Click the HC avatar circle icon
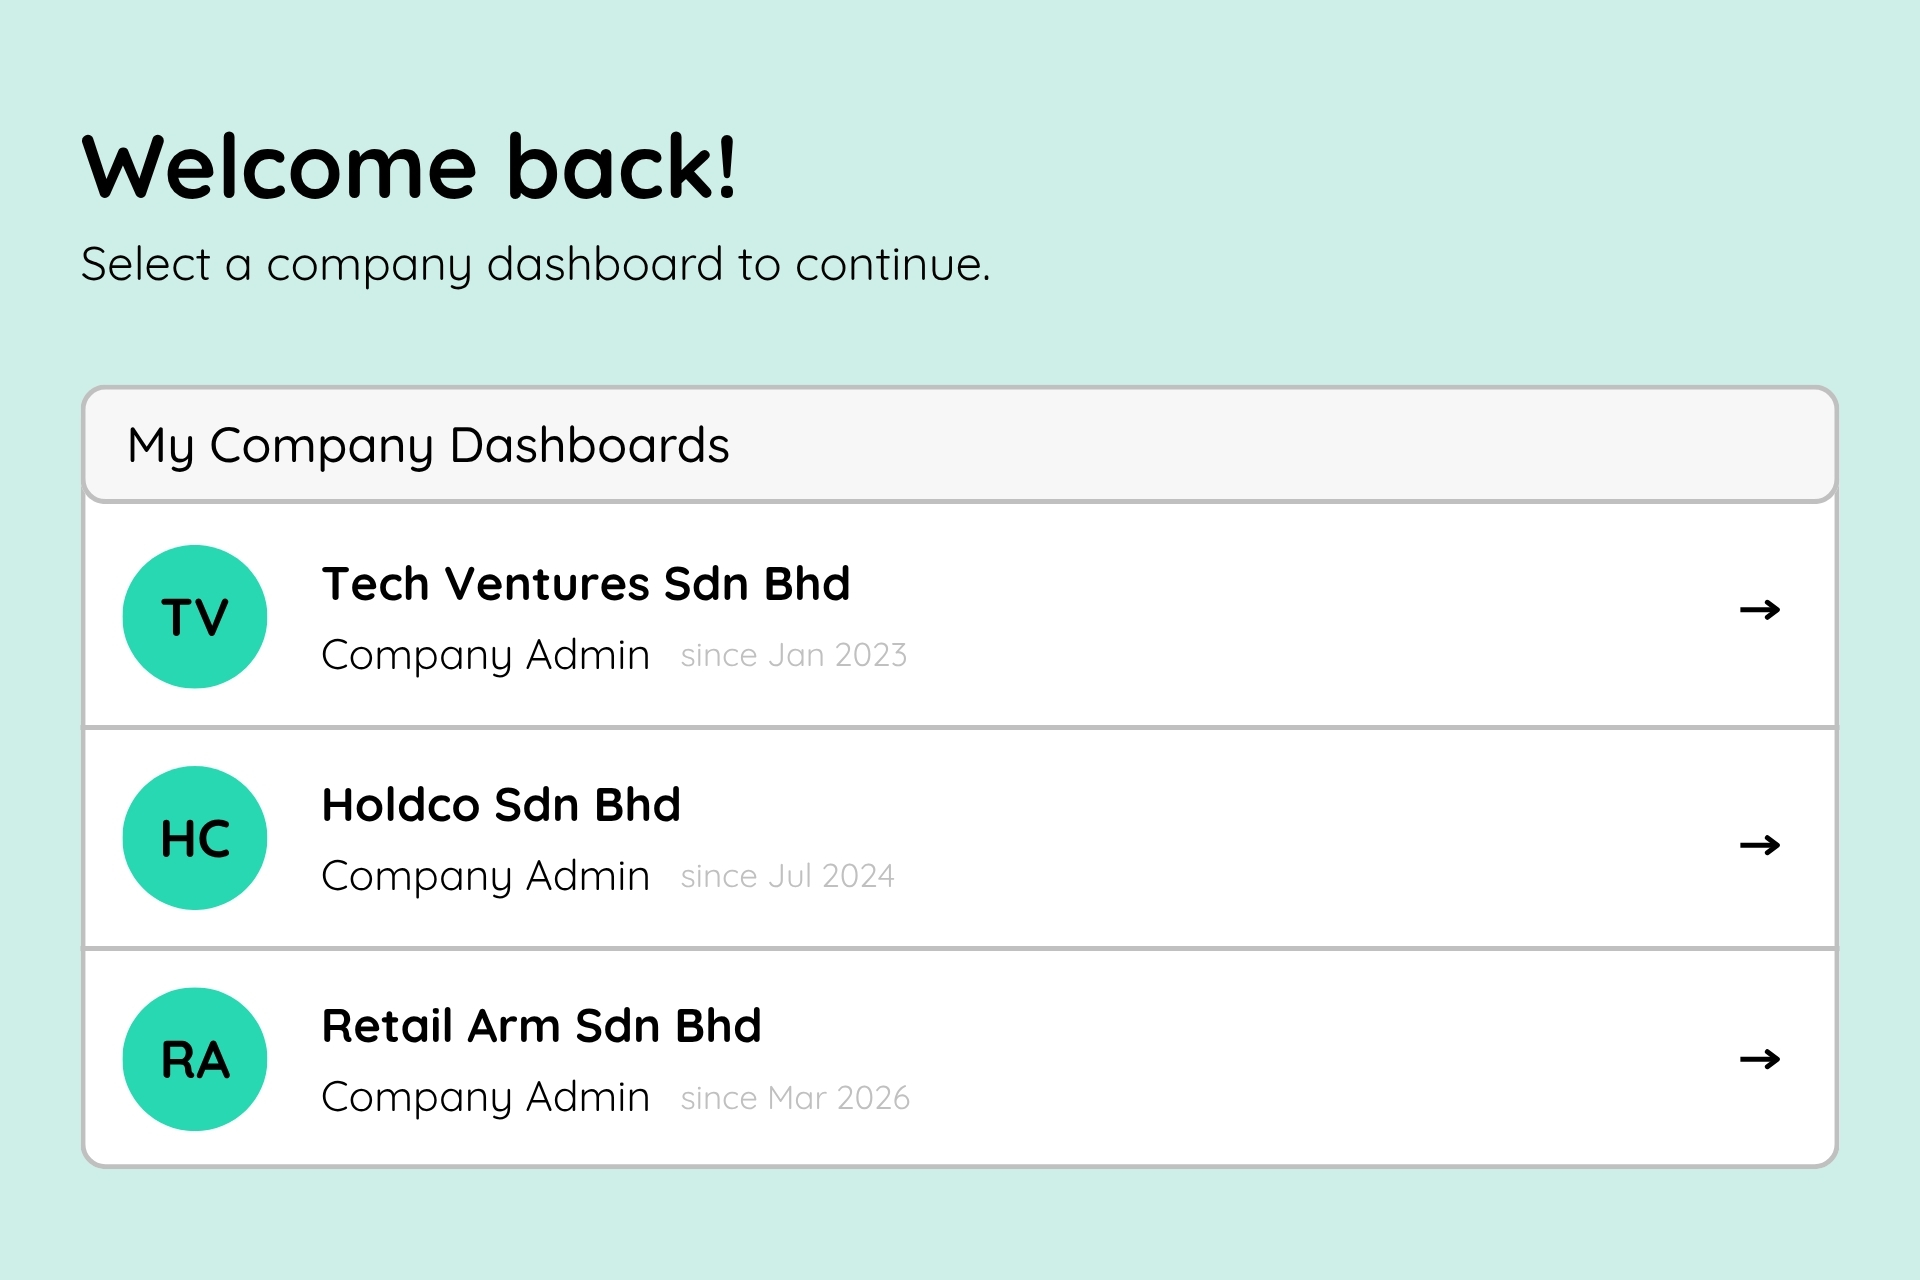The height and width of the screenshot is (1280, 1920). click(195, 838)
